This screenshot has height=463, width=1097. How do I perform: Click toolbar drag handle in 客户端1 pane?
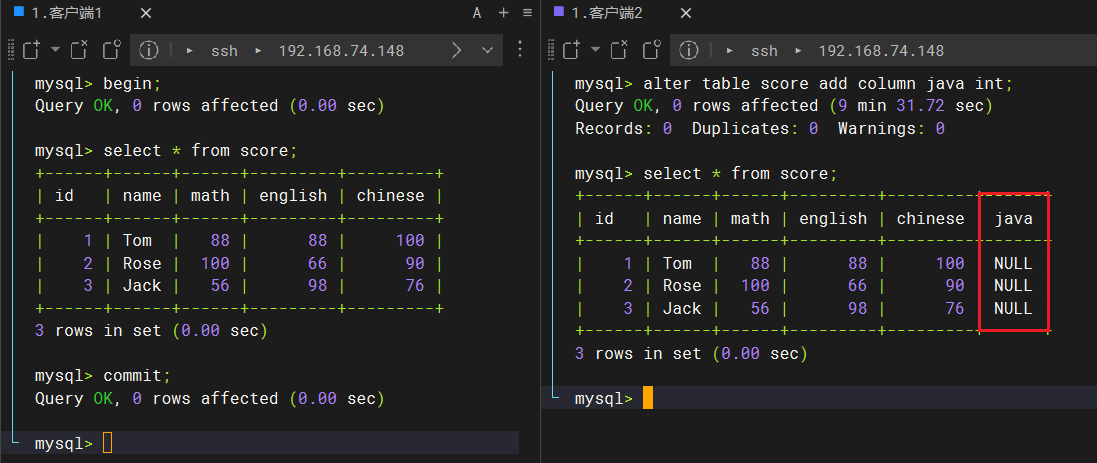coord(10,50)
